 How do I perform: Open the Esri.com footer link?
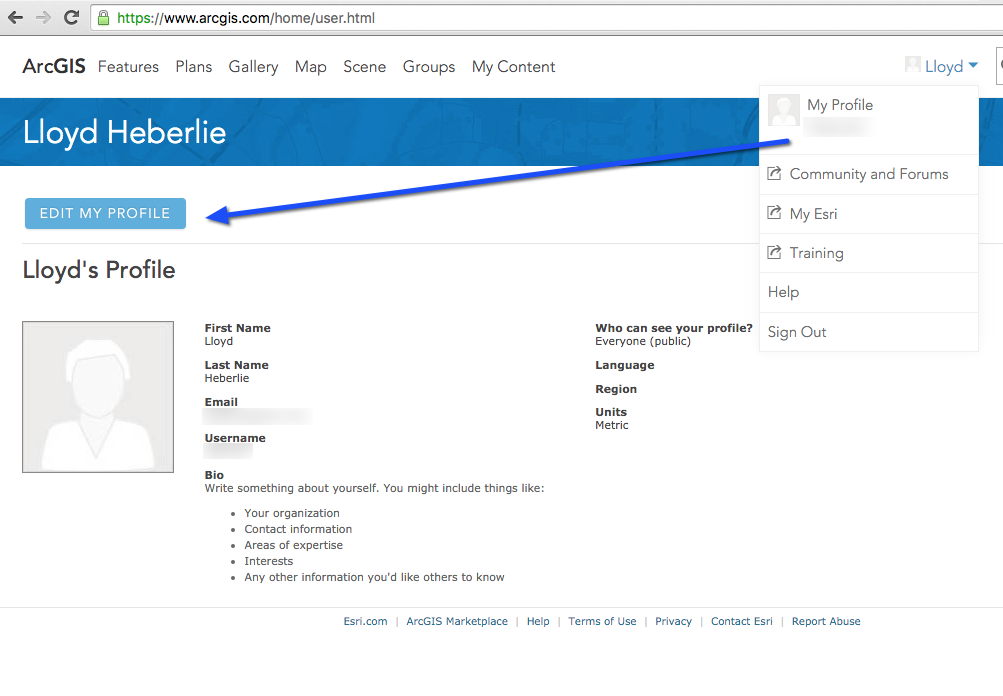click(365, 621)
